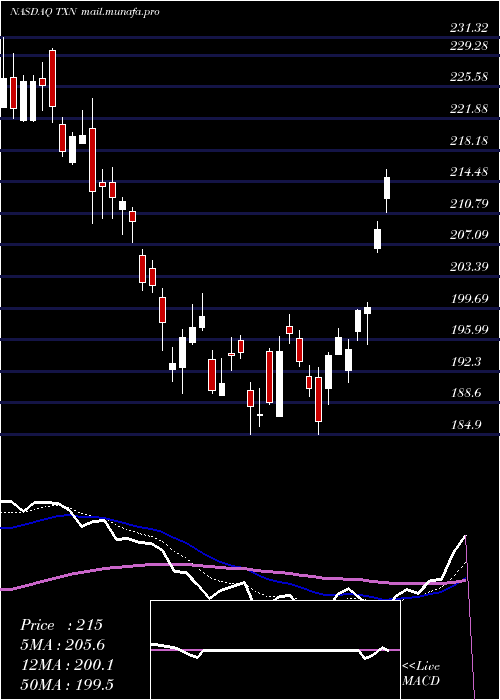Click the 229.28 price level label
500x700 pixels.
point(468,46)
